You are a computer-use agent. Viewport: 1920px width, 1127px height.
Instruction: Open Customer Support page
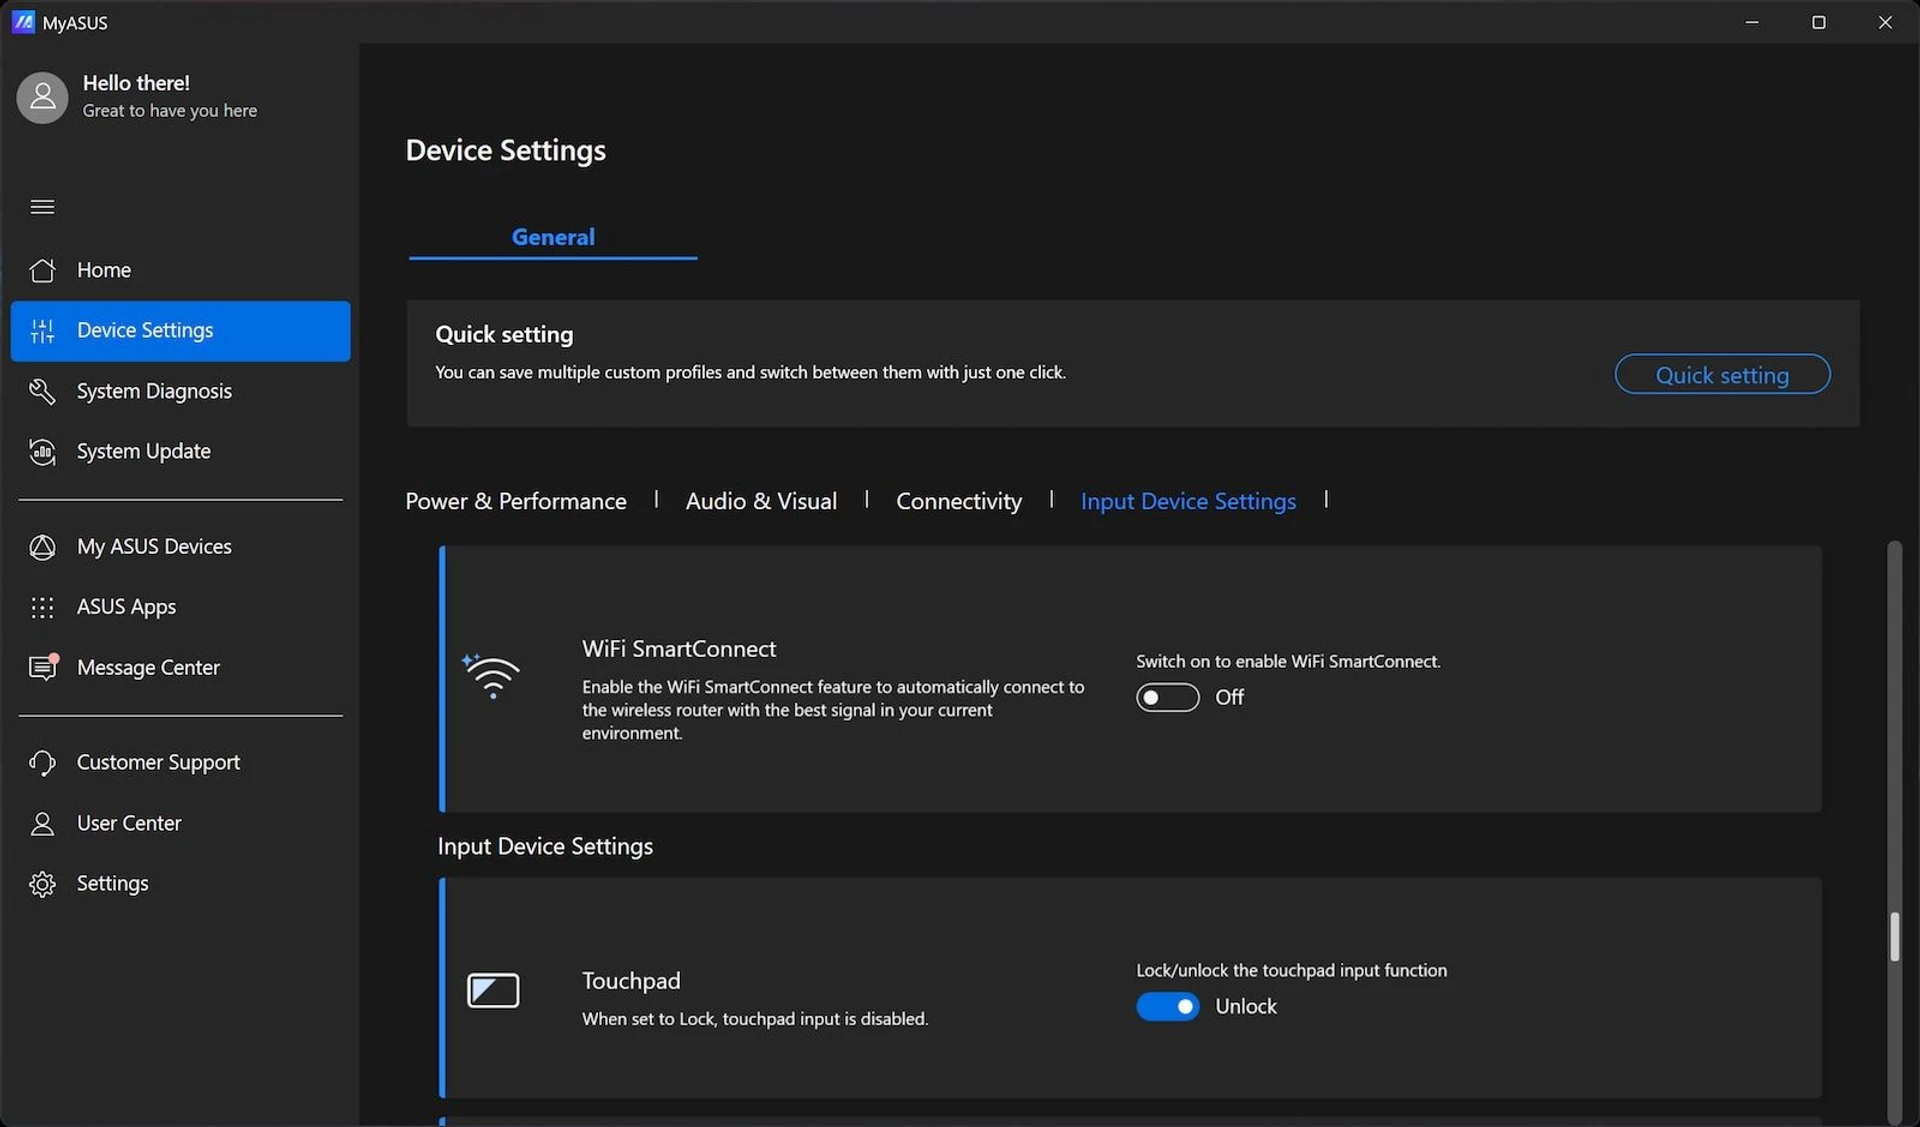(180, 763)
